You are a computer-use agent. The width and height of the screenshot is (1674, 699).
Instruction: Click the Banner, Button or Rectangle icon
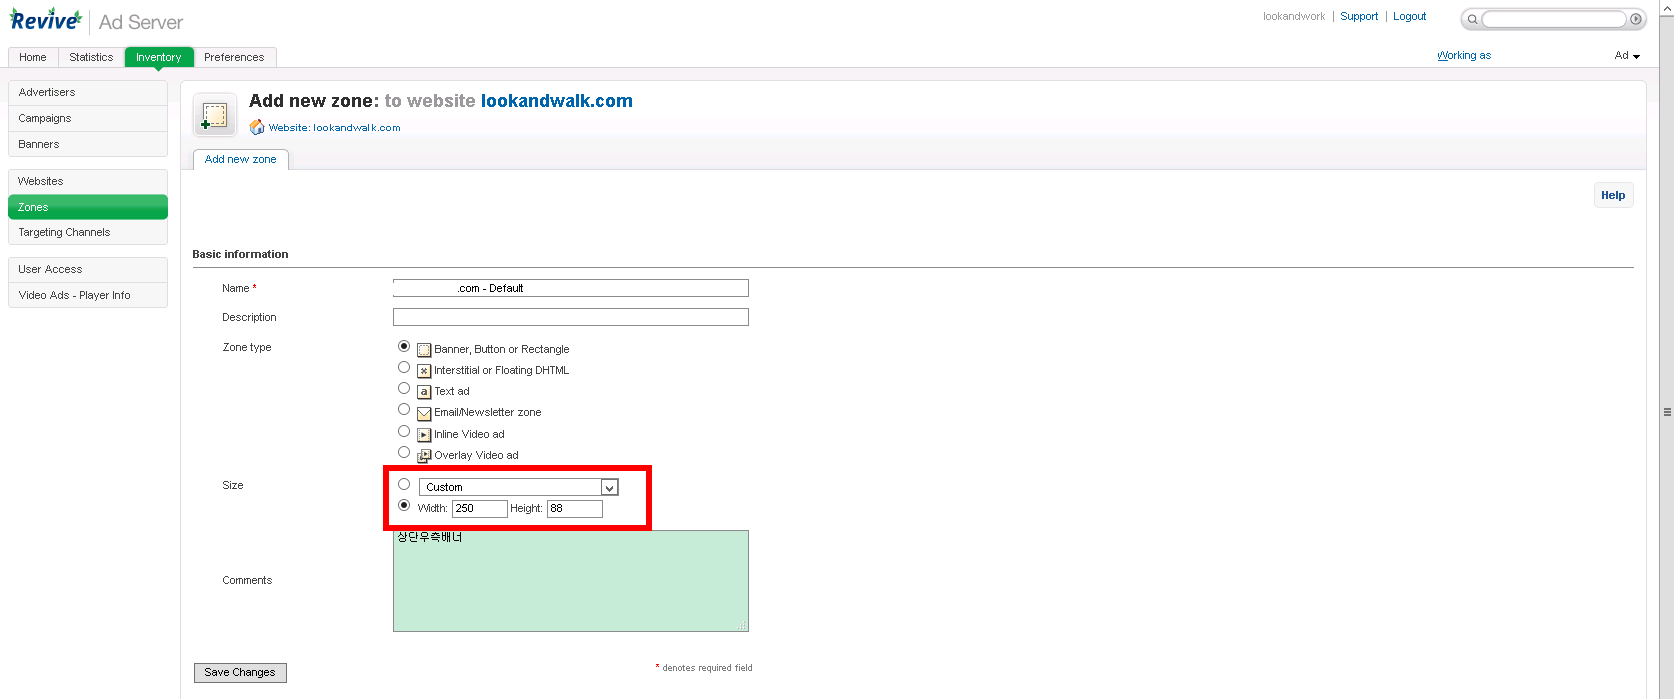[424, 350]
